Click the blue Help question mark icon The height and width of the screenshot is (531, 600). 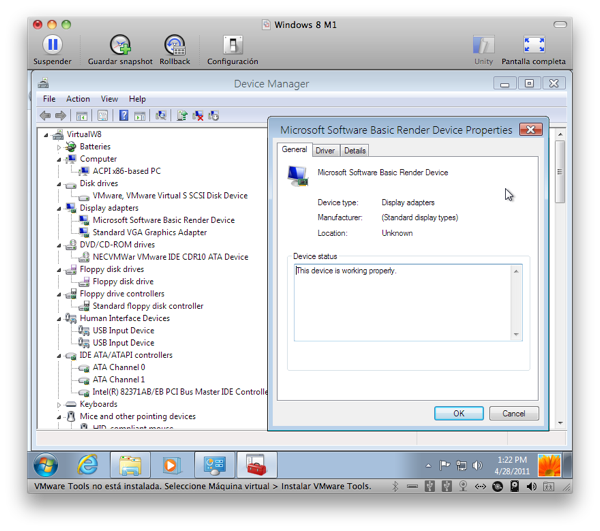click(124, 115)
